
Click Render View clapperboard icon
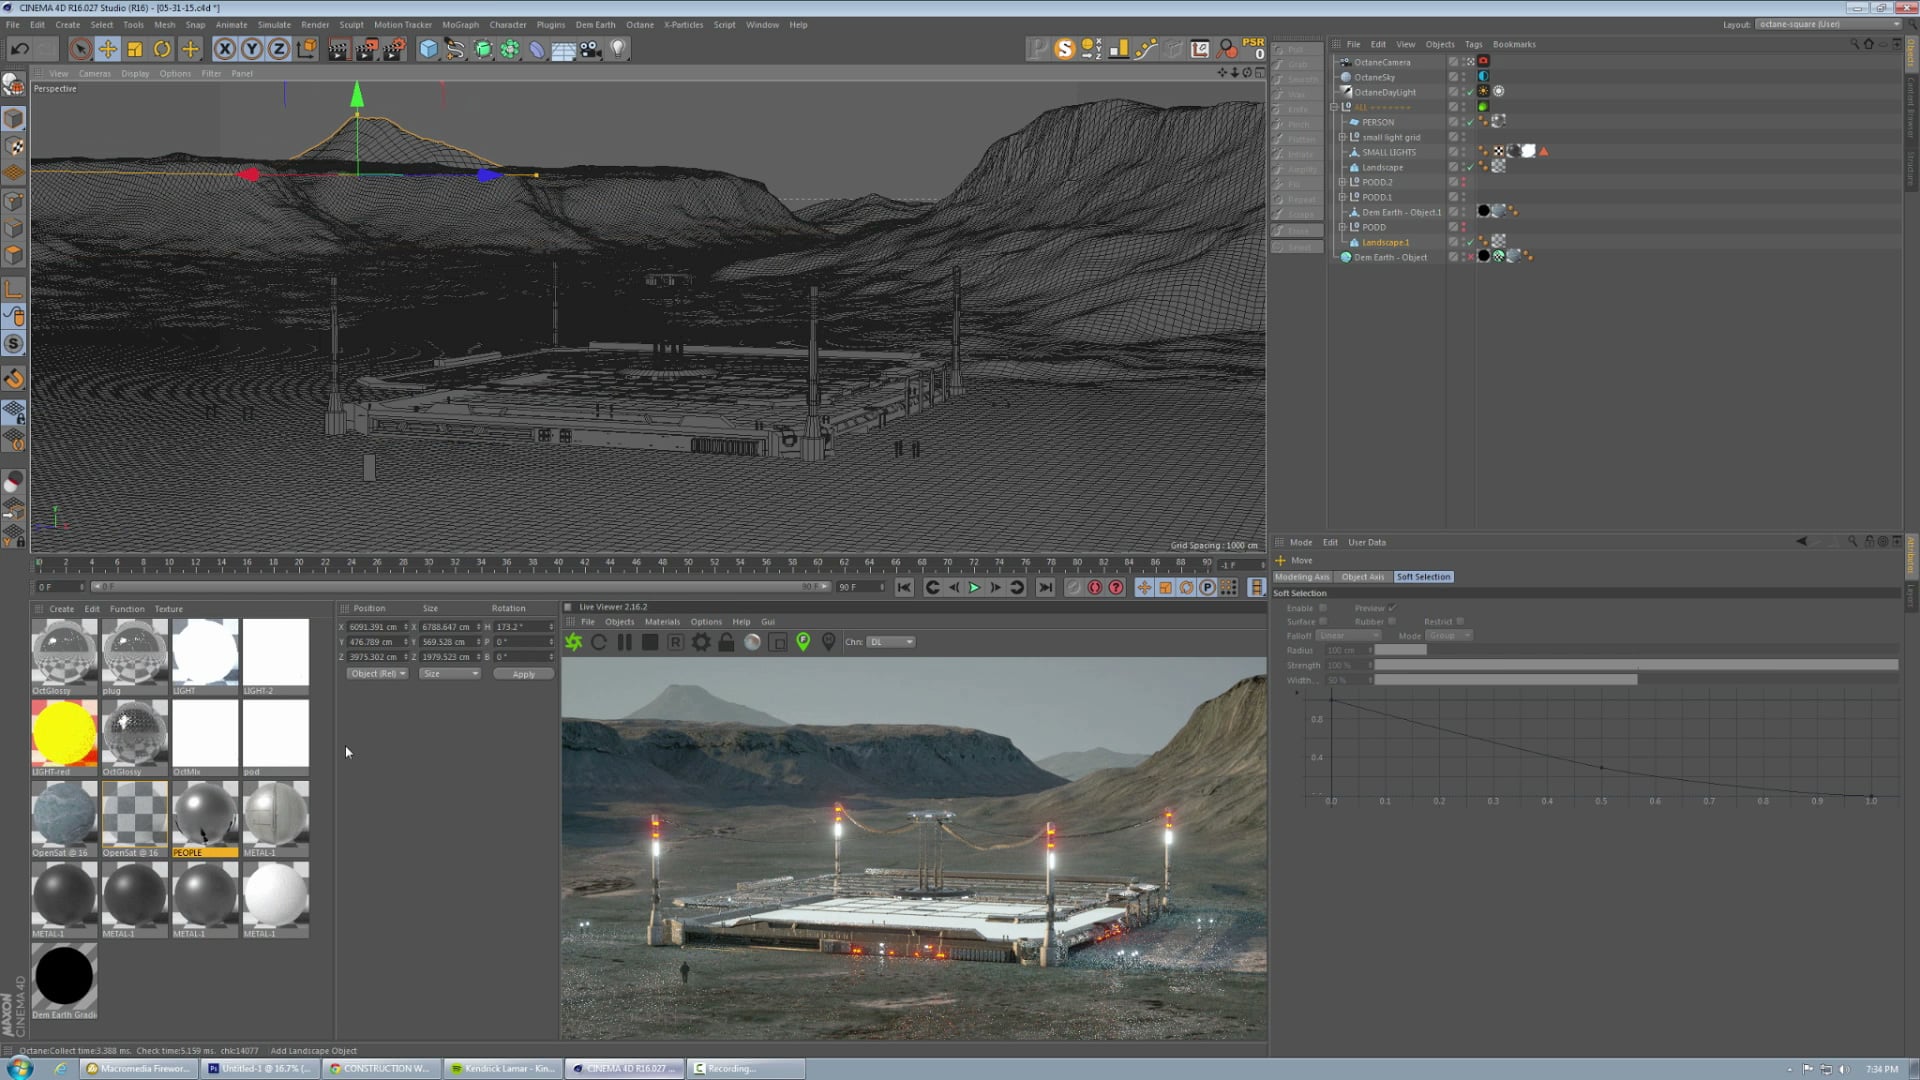pos(339,48)
